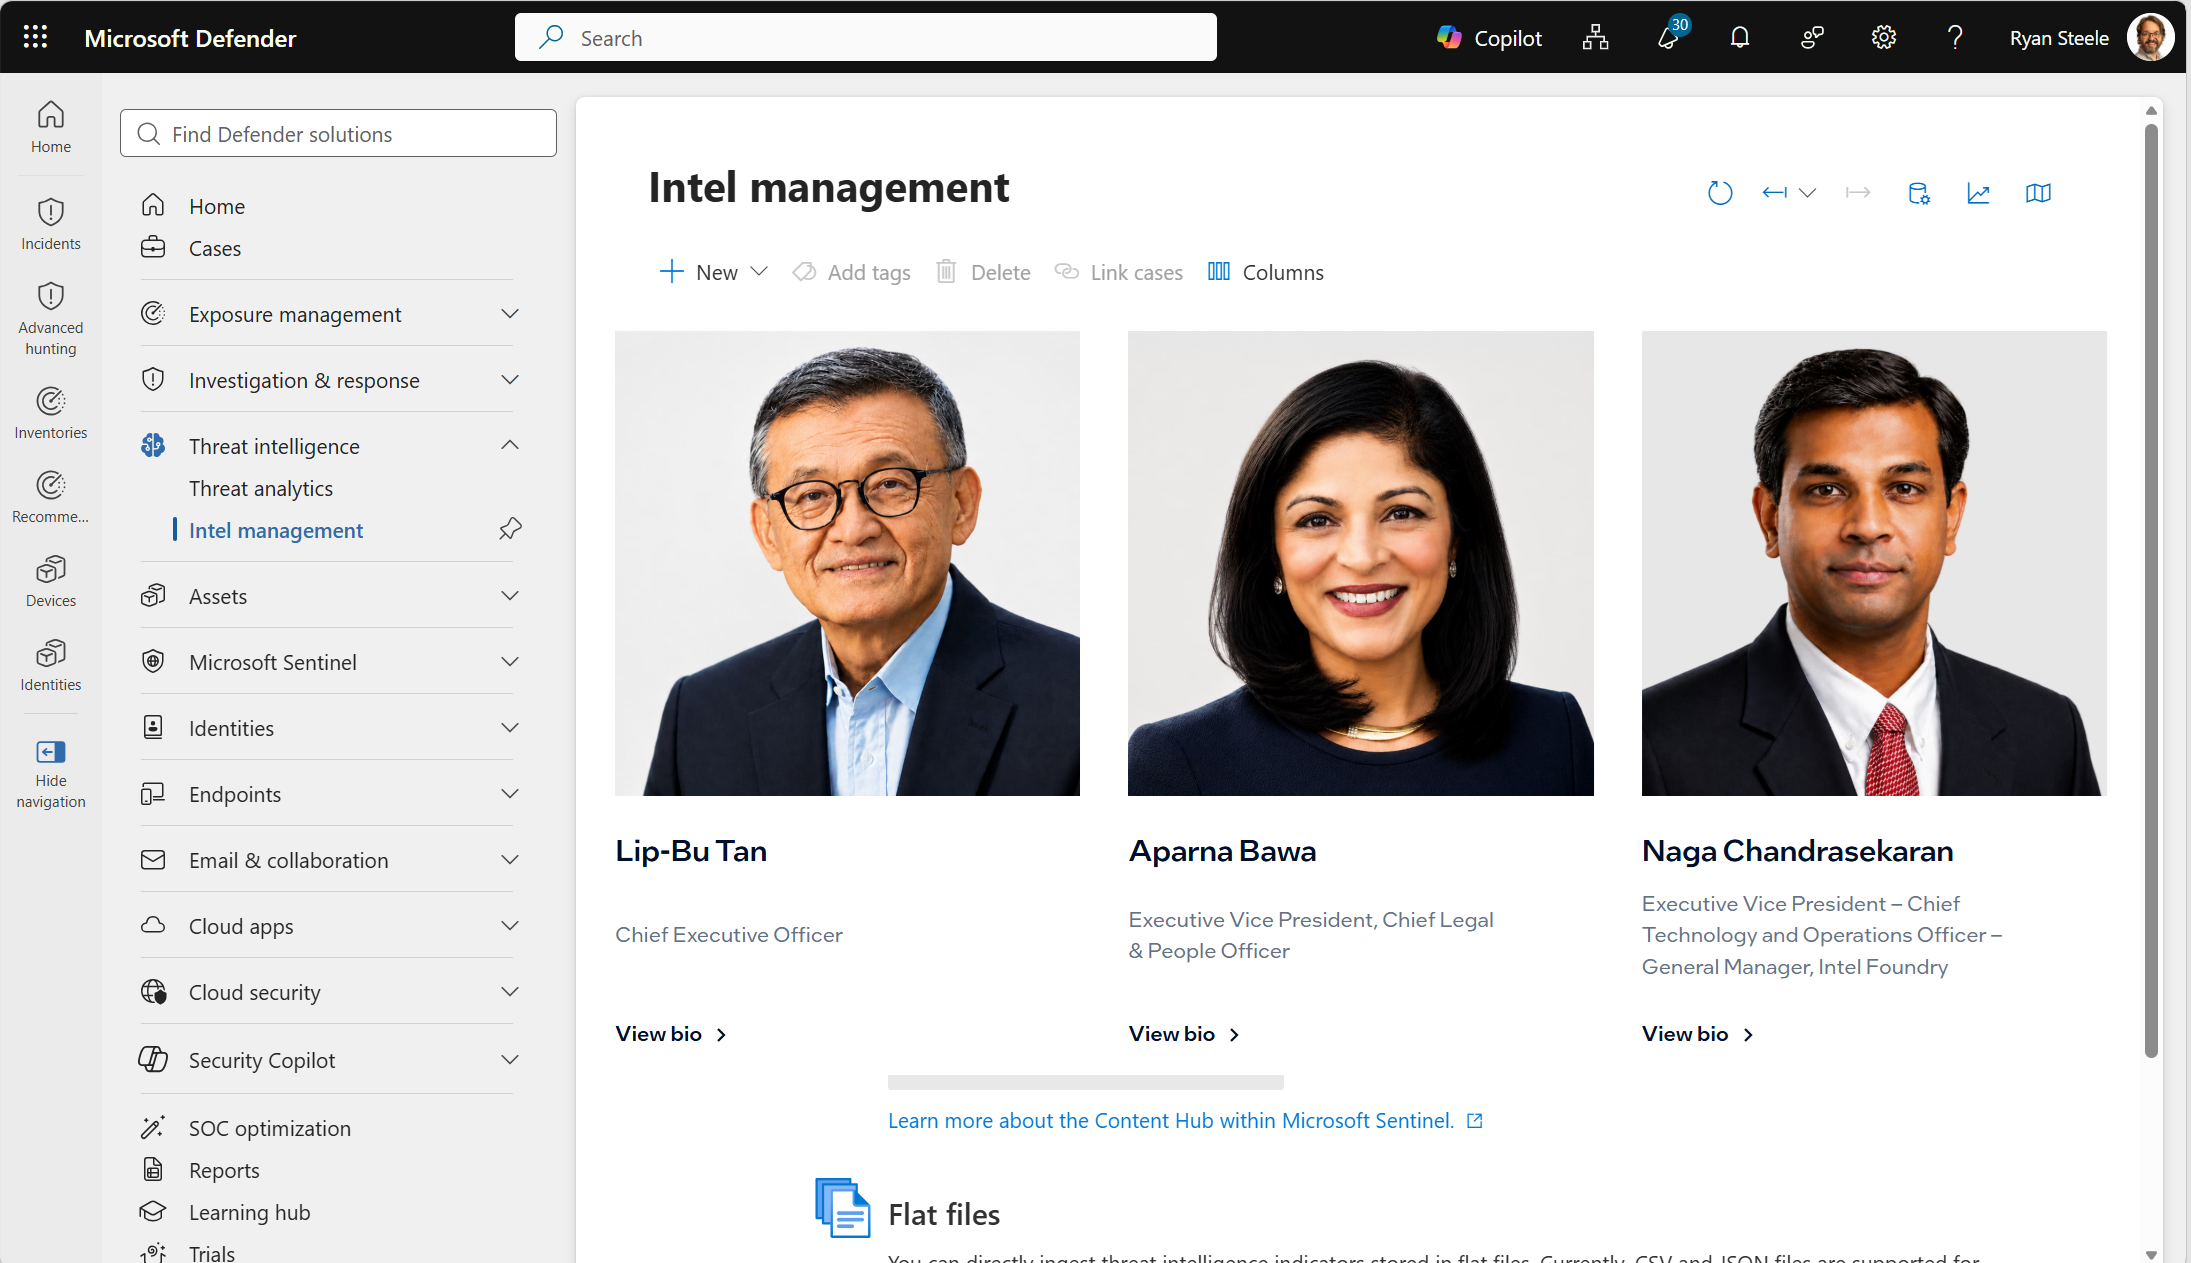Click the Find Defender solutions field
The image size is (2191, 1263).
338,133
